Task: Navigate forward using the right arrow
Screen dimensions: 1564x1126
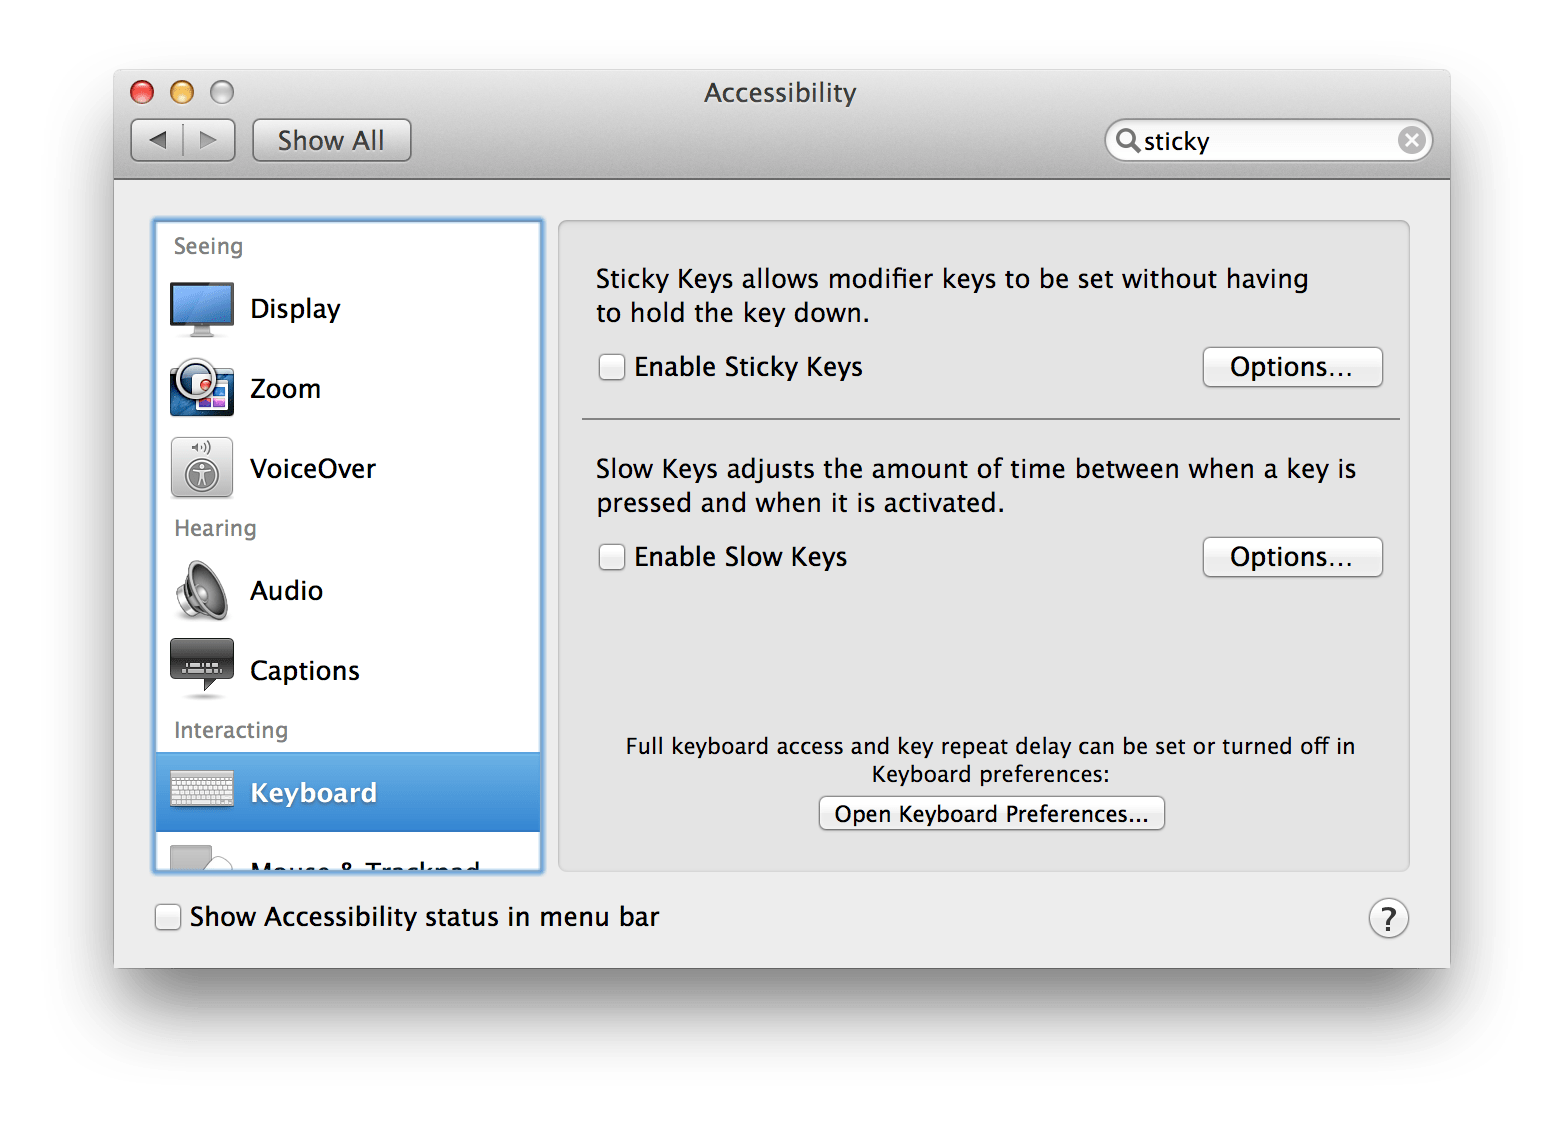Action: 208,140
